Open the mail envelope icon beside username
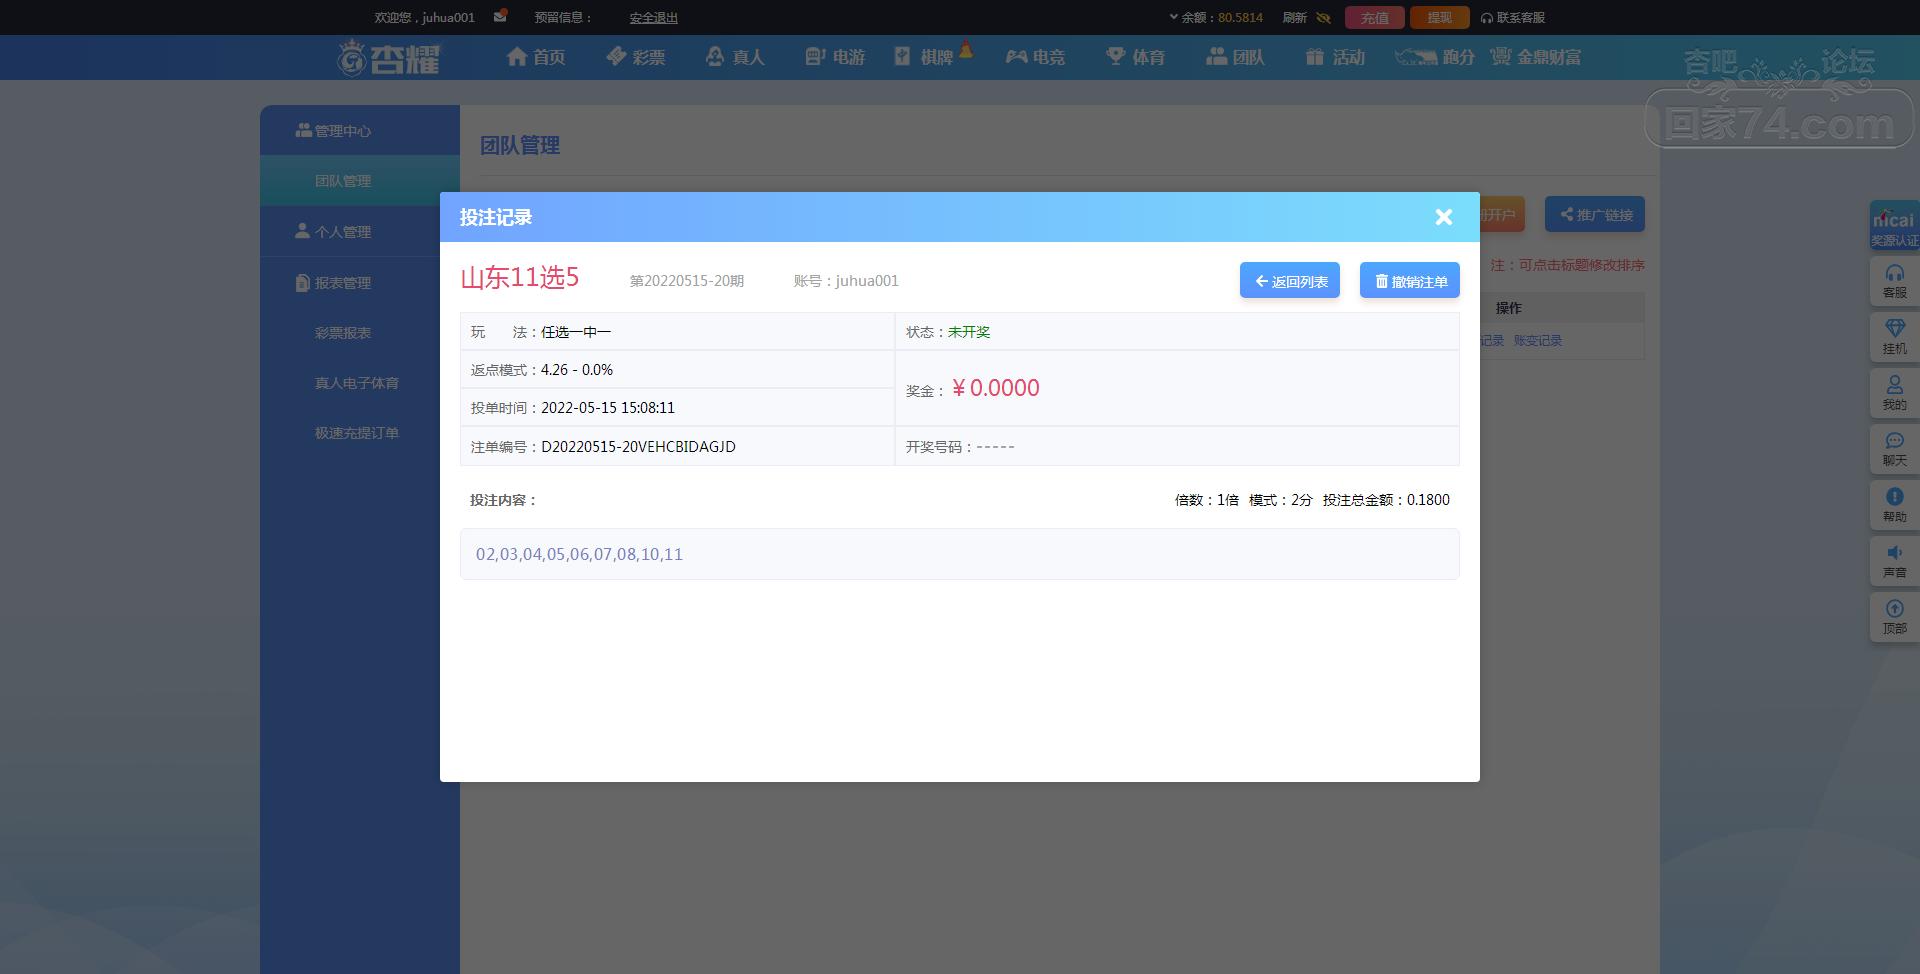1920x974 pixels. coord(500,16)
